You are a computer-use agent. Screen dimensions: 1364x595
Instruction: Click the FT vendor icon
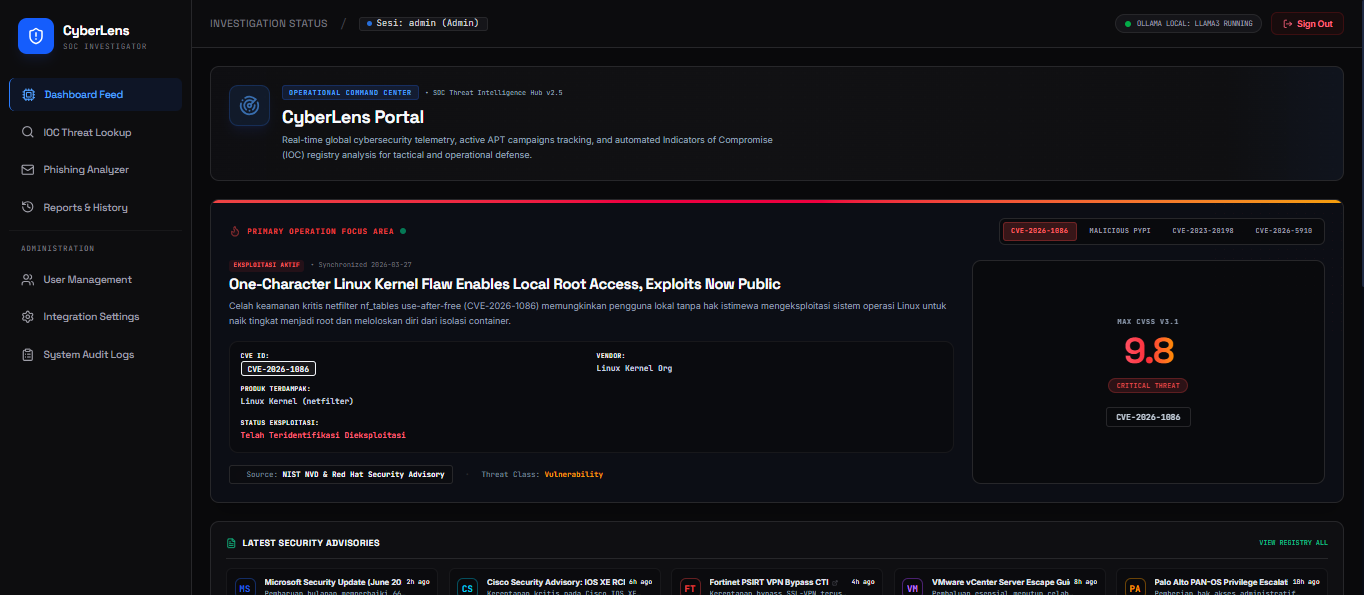pyautogui.click(x=690, y=588)
